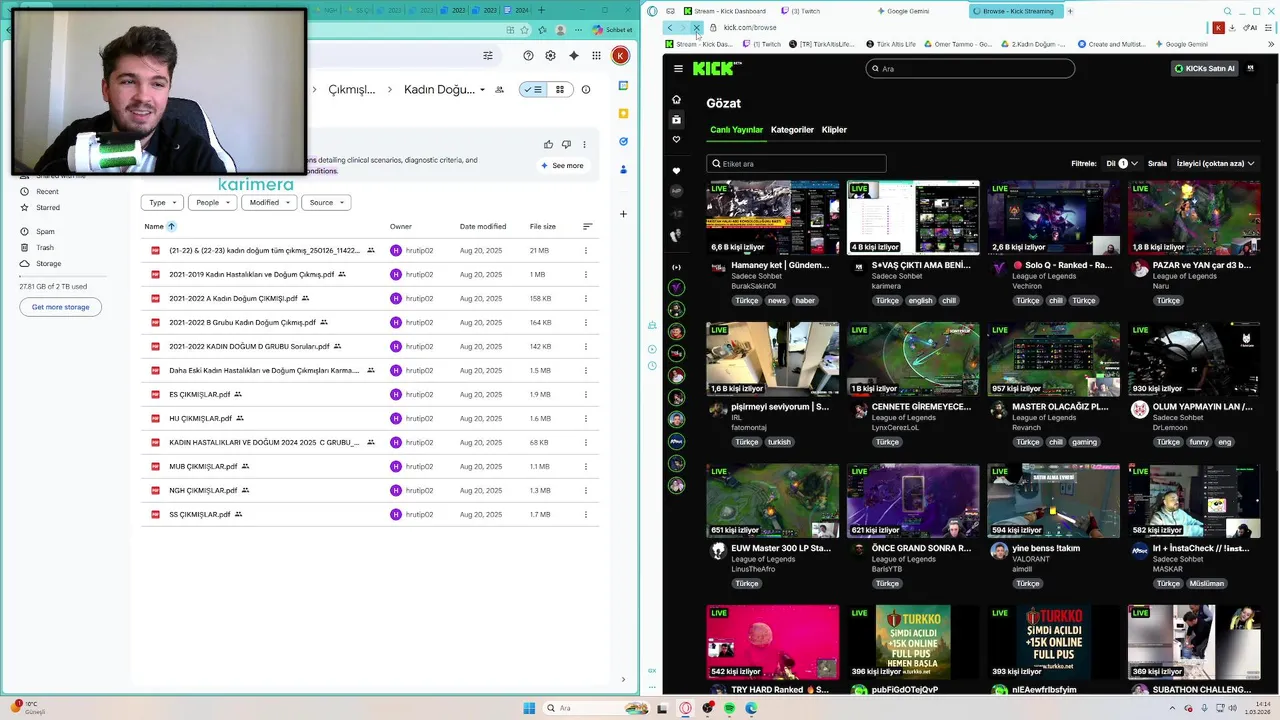Give thumbs down on Gemini summary
This screenshot has height=720, width=1280.
tap(566, 145)
